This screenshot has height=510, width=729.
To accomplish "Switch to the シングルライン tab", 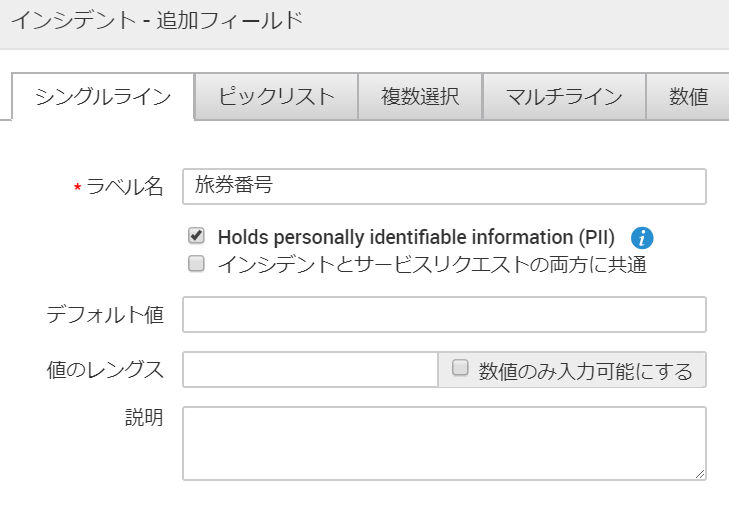I will 102,97.
